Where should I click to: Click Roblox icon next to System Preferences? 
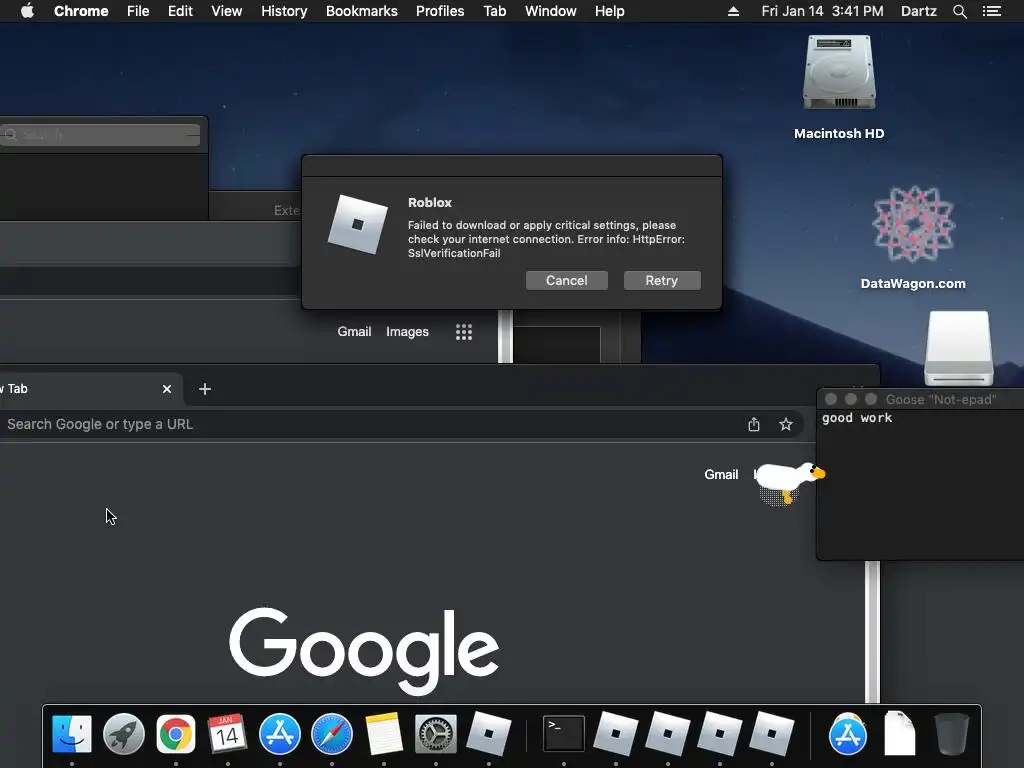tap(488, 734)
